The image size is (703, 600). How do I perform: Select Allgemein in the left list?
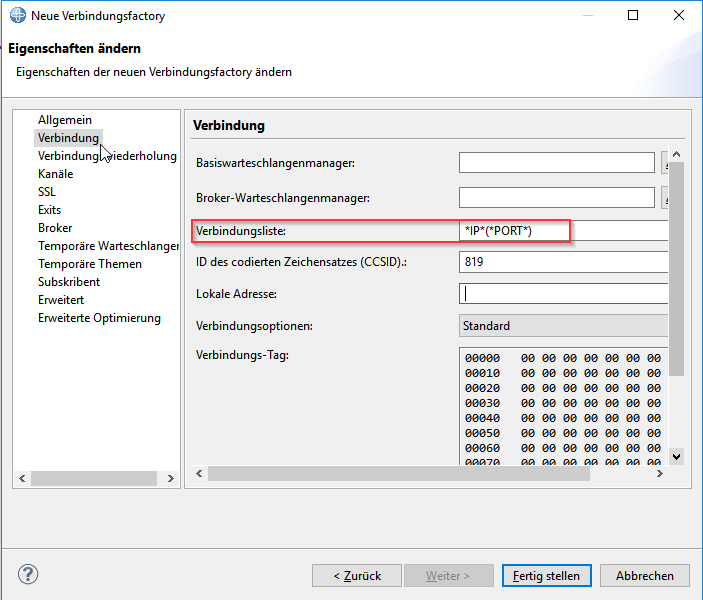click(x=64, y=120)
